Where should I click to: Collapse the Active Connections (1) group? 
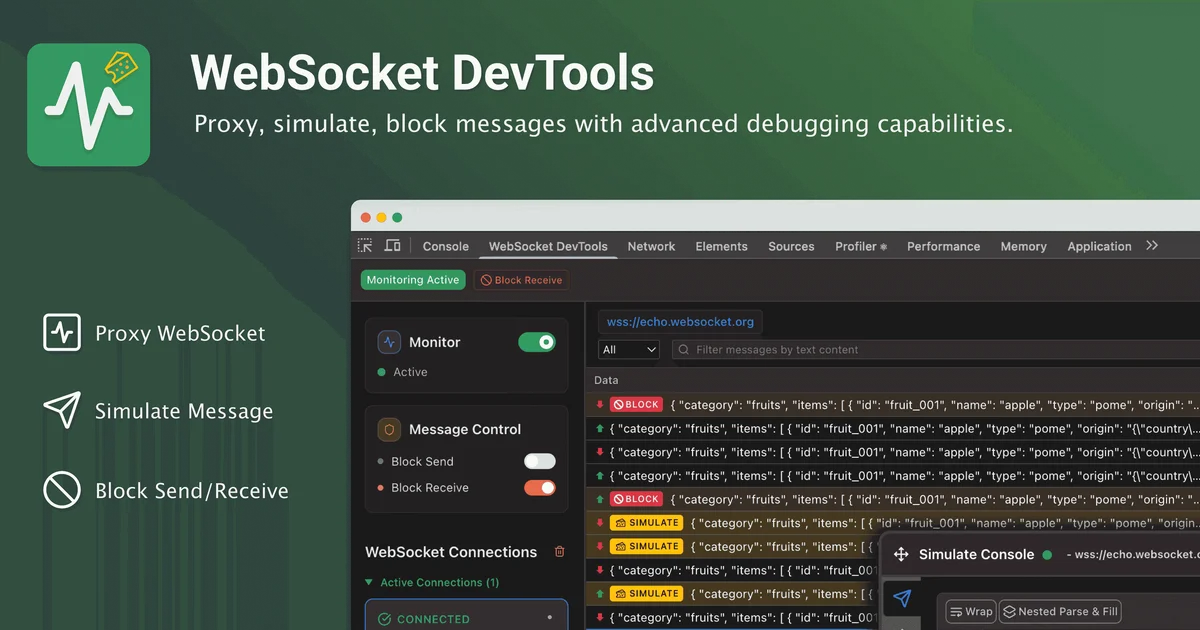pos(433,582)
